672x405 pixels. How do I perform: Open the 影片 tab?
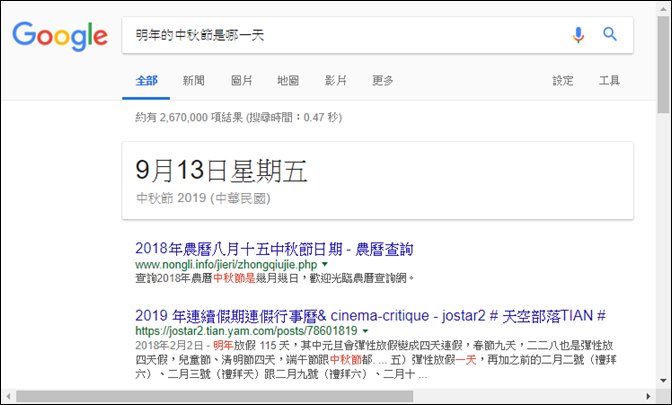click(336, 80)
